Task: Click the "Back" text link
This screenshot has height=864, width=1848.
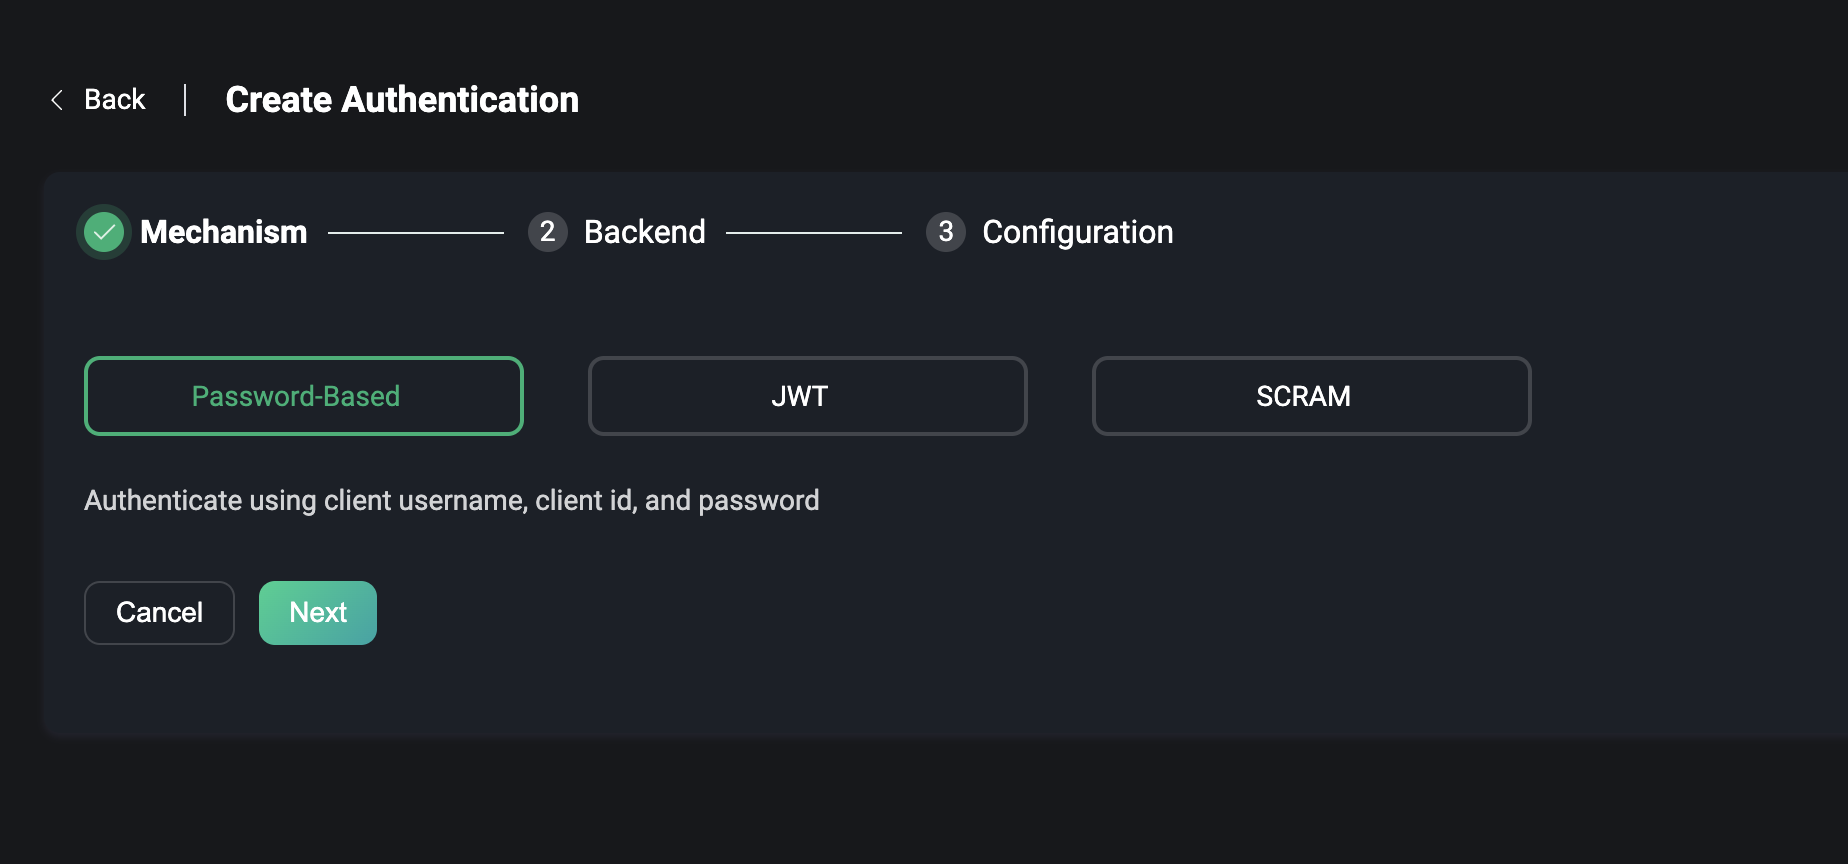Action: [x=114, y=100]
